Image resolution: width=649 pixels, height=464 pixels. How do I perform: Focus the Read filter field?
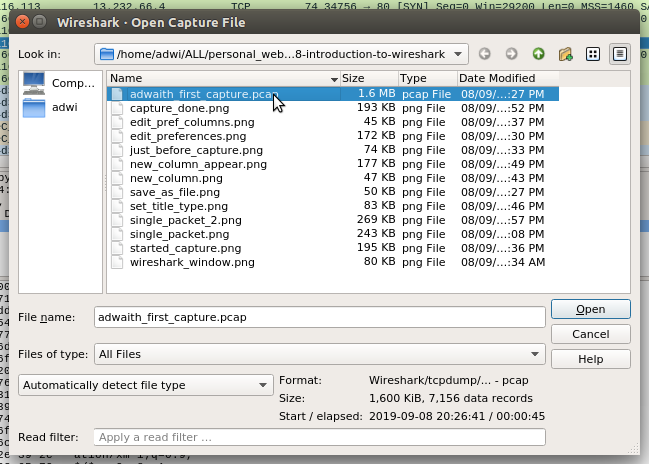[x=320, y=437]
